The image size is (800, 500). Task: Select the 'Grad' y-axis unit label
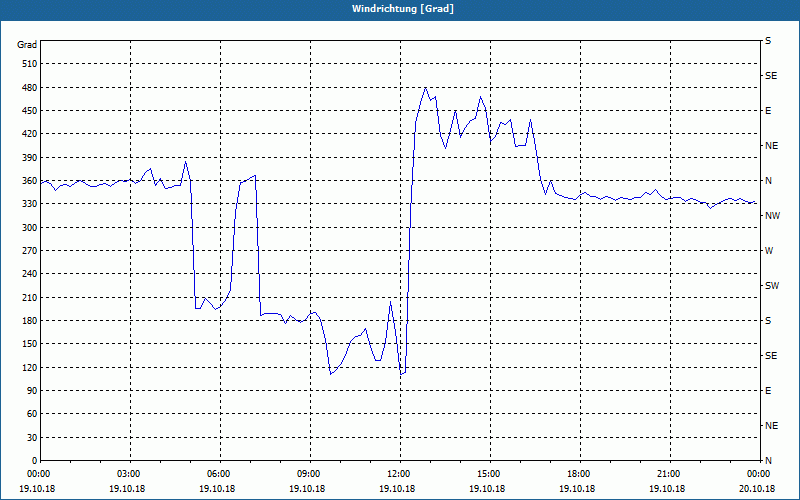[x=27, y=45]
